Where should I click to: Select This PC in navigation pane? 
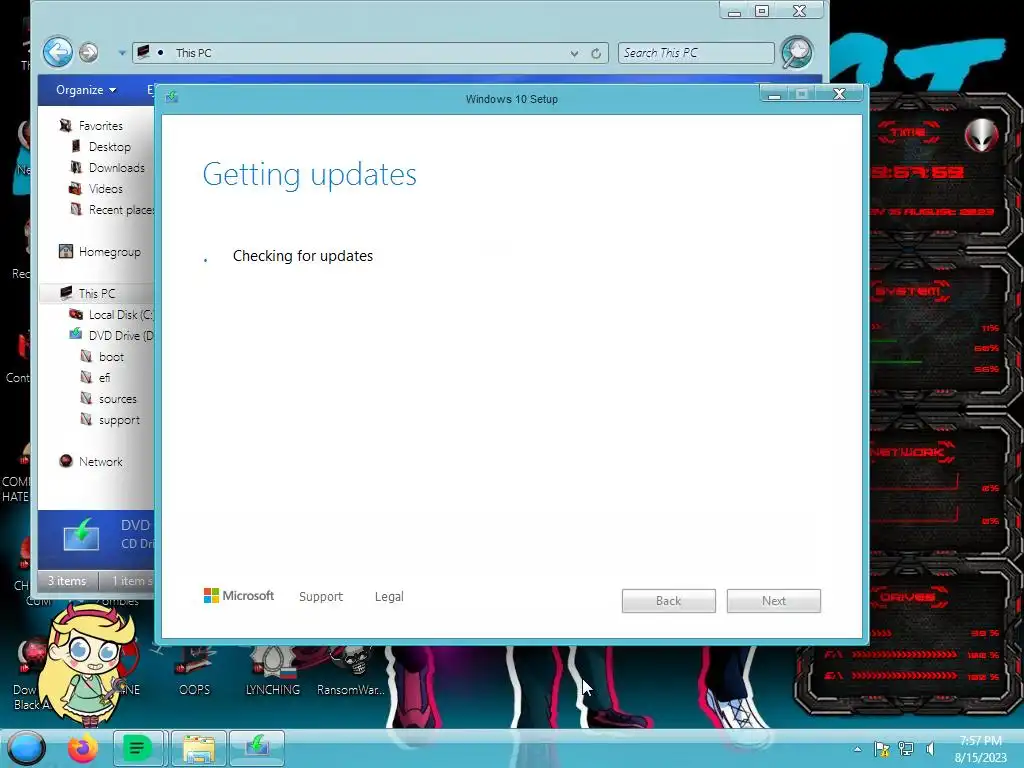97,293
